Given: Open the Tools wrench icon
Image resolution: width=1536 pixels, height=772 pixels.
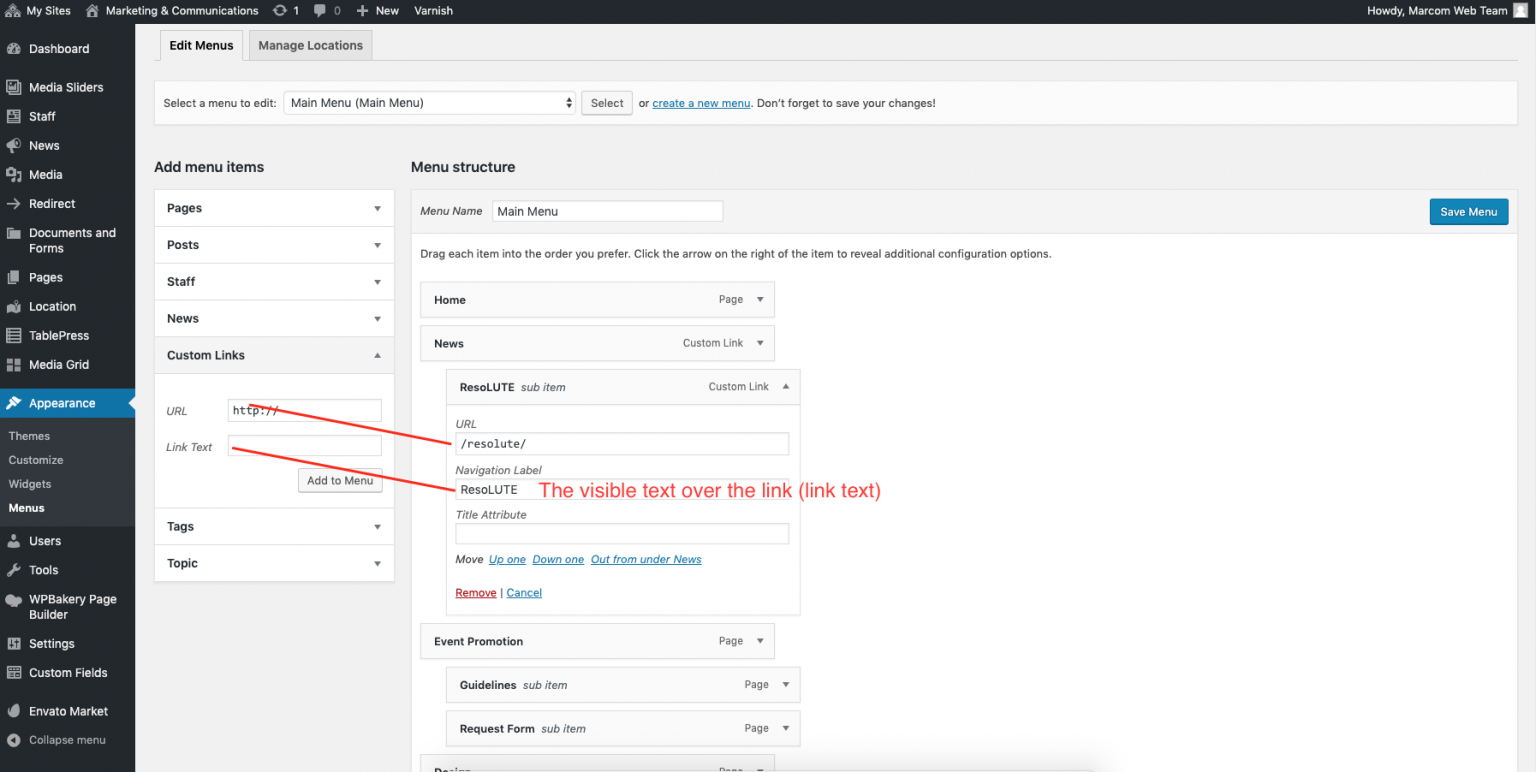Looking at the screenshot, I should pyautogui.click(x=14, y=570).
